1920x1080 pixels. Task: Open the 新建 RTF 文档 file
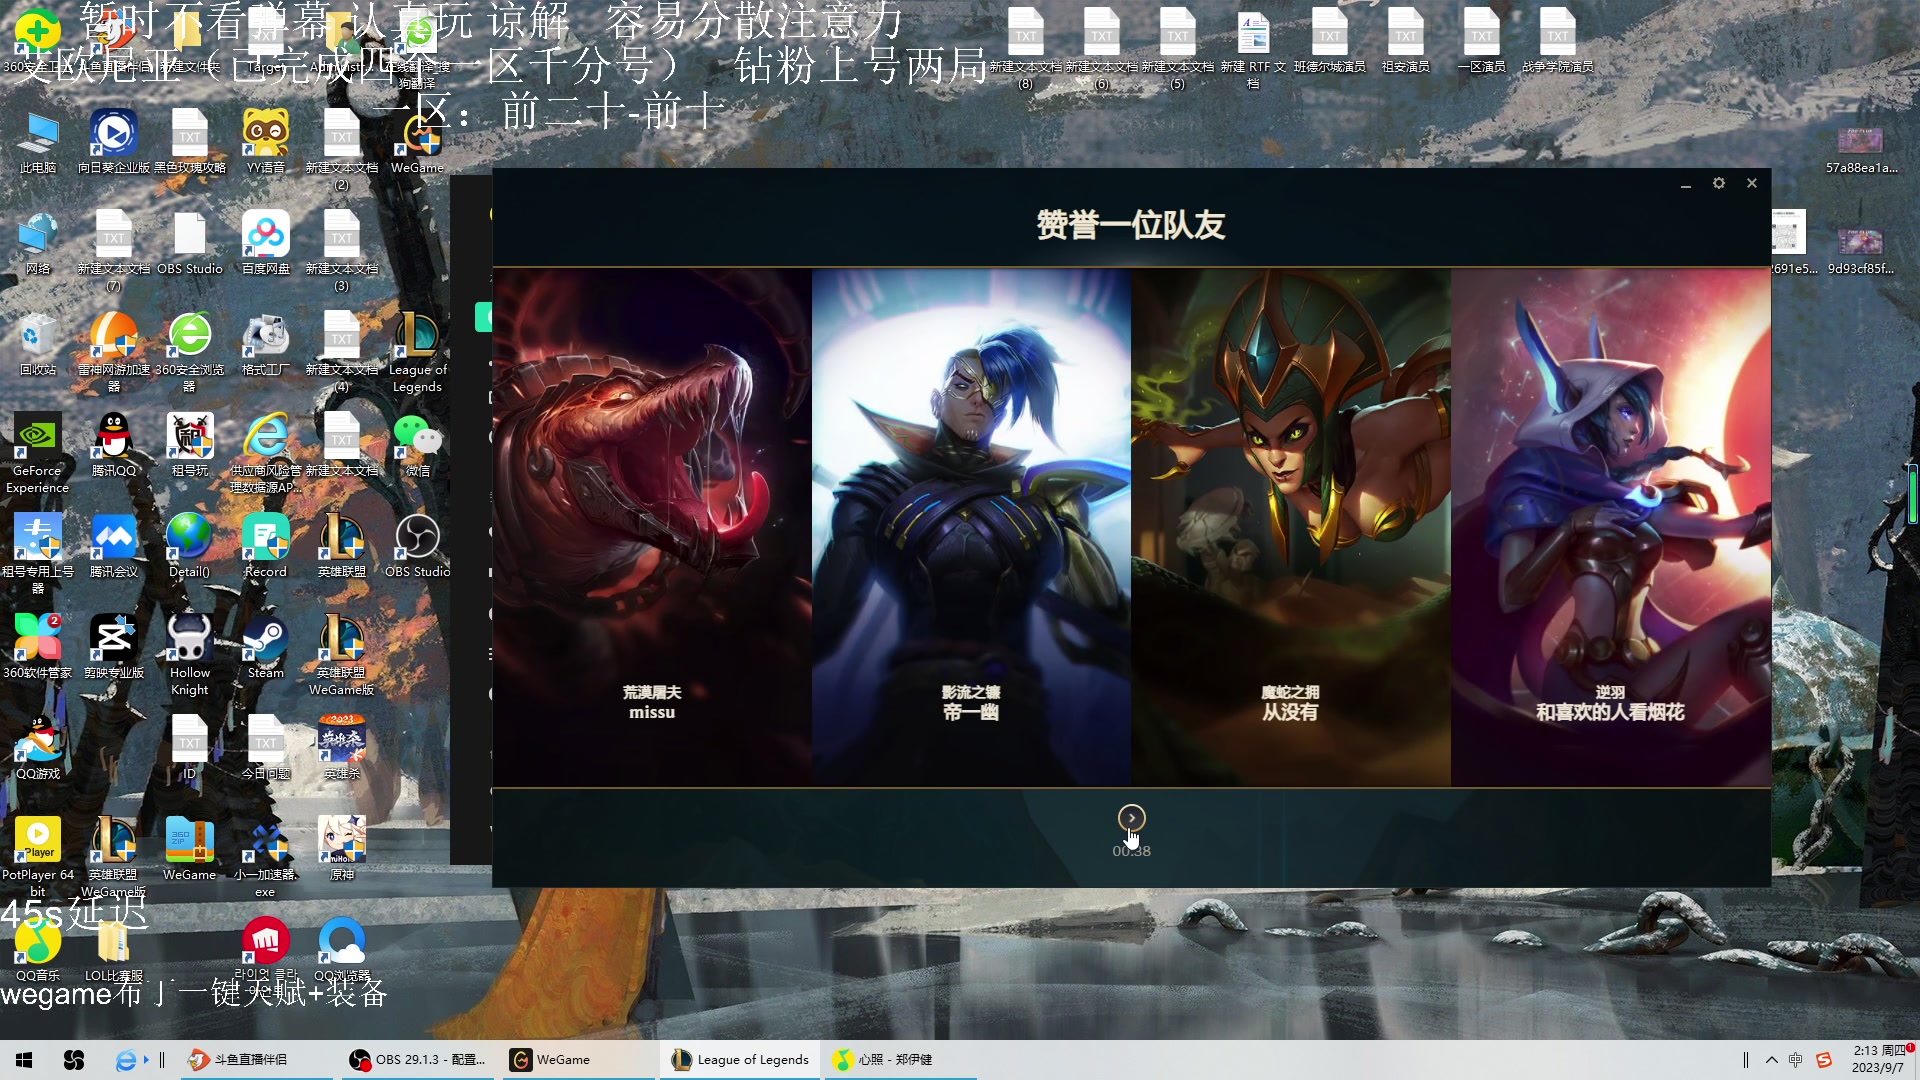(x=1253, y=49)
